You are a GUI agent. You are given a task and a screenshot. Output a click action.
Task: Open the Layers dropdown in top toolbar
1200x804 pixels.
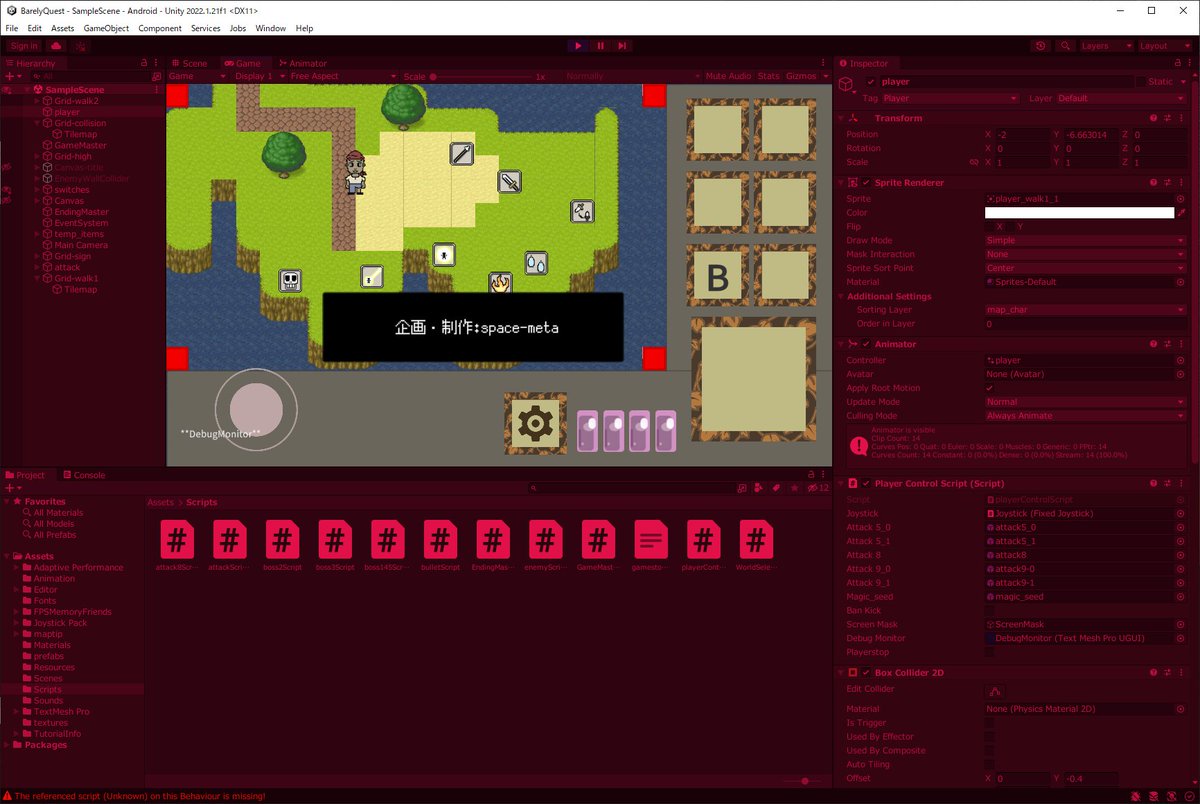coord(1105,46)
